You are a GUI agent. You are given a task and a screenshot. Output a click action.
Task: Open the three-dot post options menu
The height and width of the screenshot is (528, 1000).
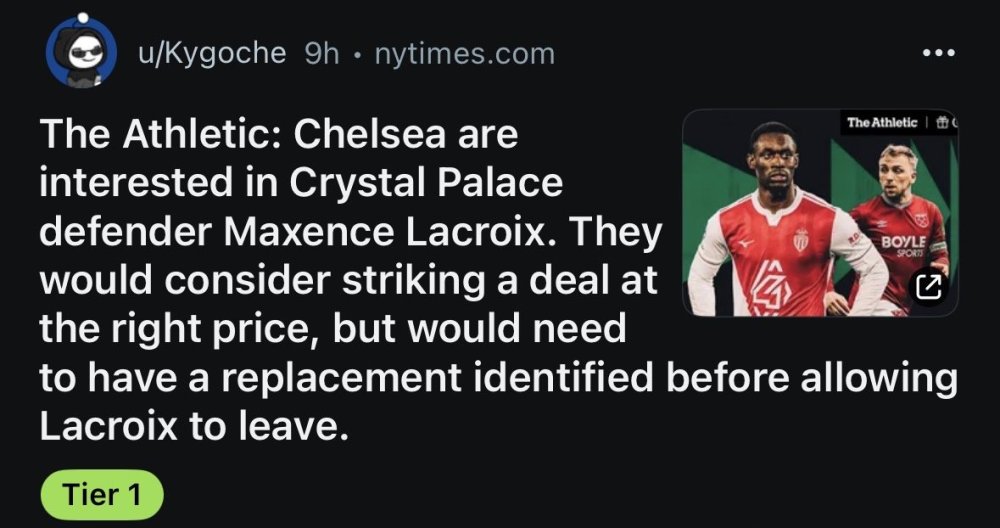[939, 53]
